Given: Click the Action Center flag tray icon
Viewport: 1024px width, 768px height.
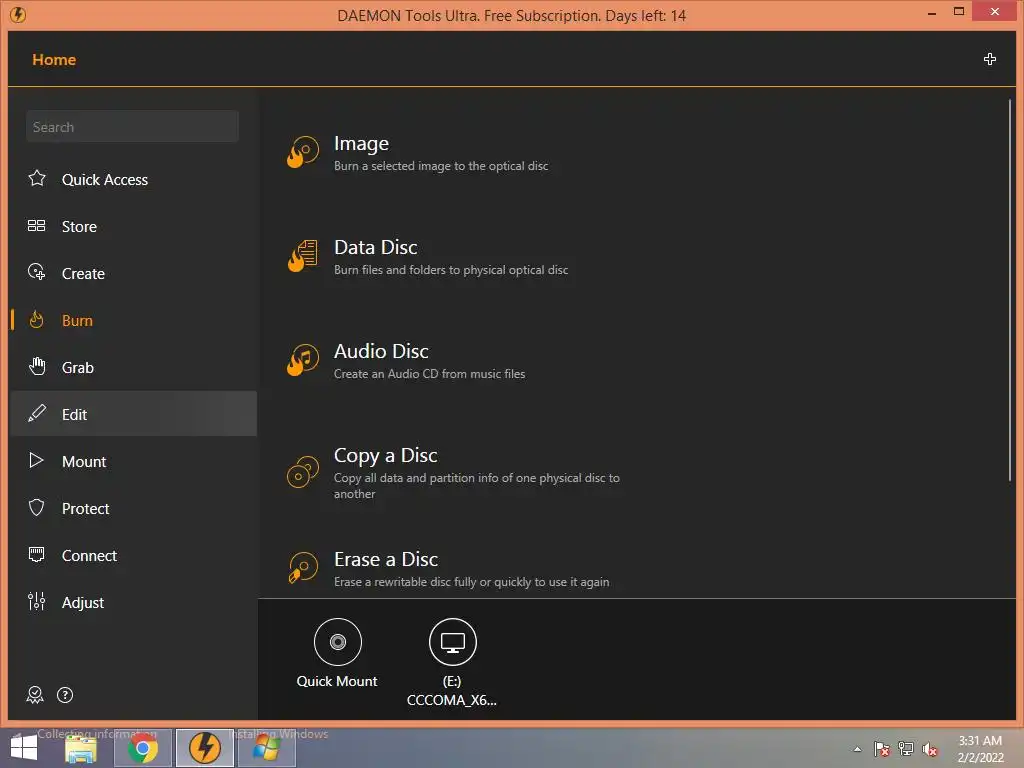Looking at the screenshot, I should point(882,749).
